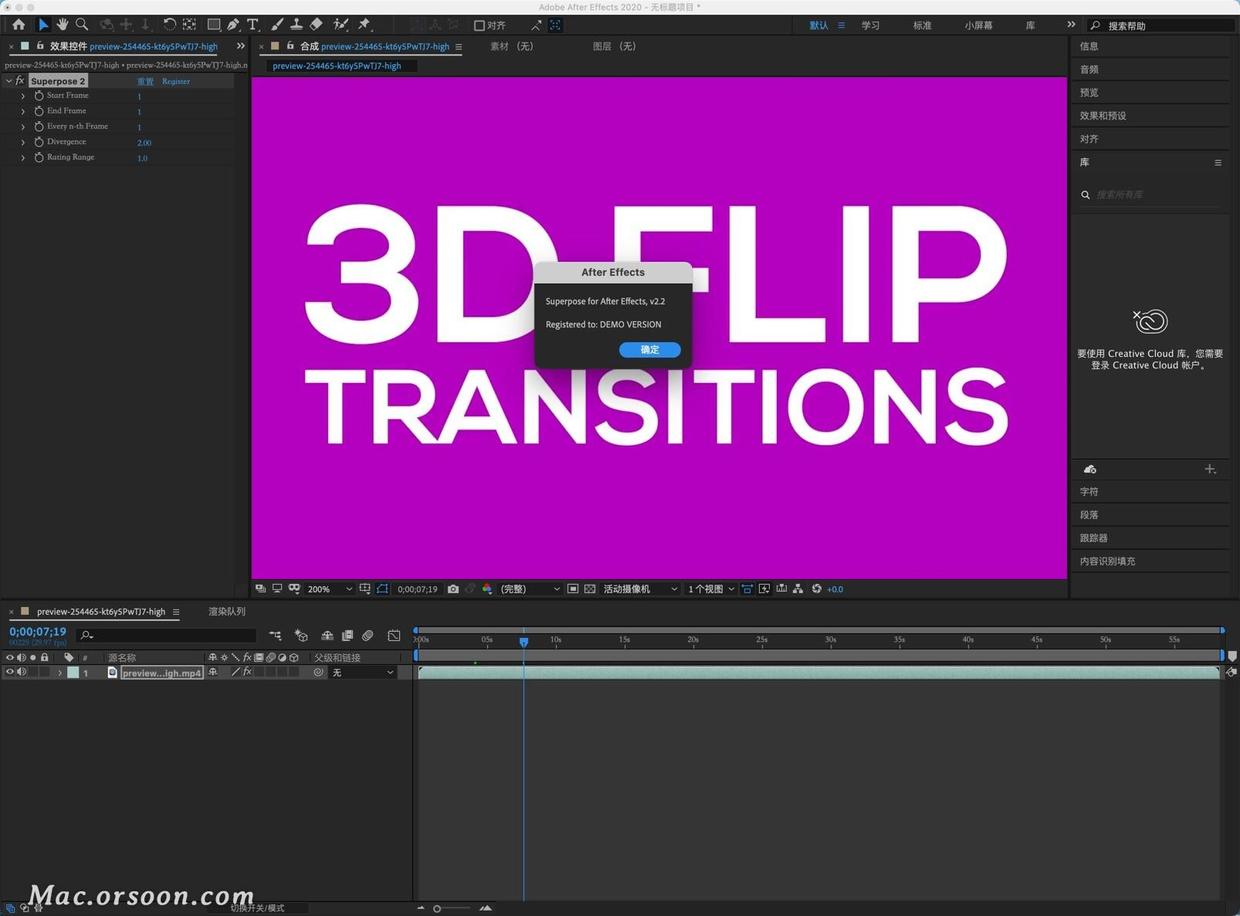Open the 活动摄像机 camera view dropdown
Viewport: 1240px width, 916px height.
click(x=640, y=589)
